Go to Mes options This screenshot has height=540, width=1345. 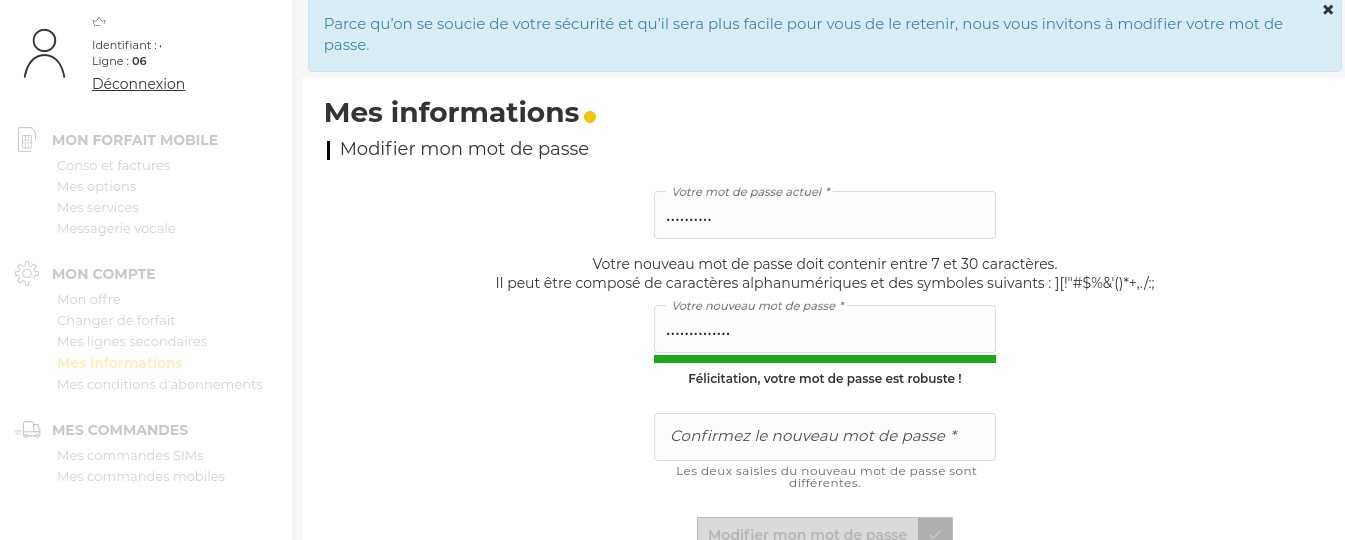[96, 187]
